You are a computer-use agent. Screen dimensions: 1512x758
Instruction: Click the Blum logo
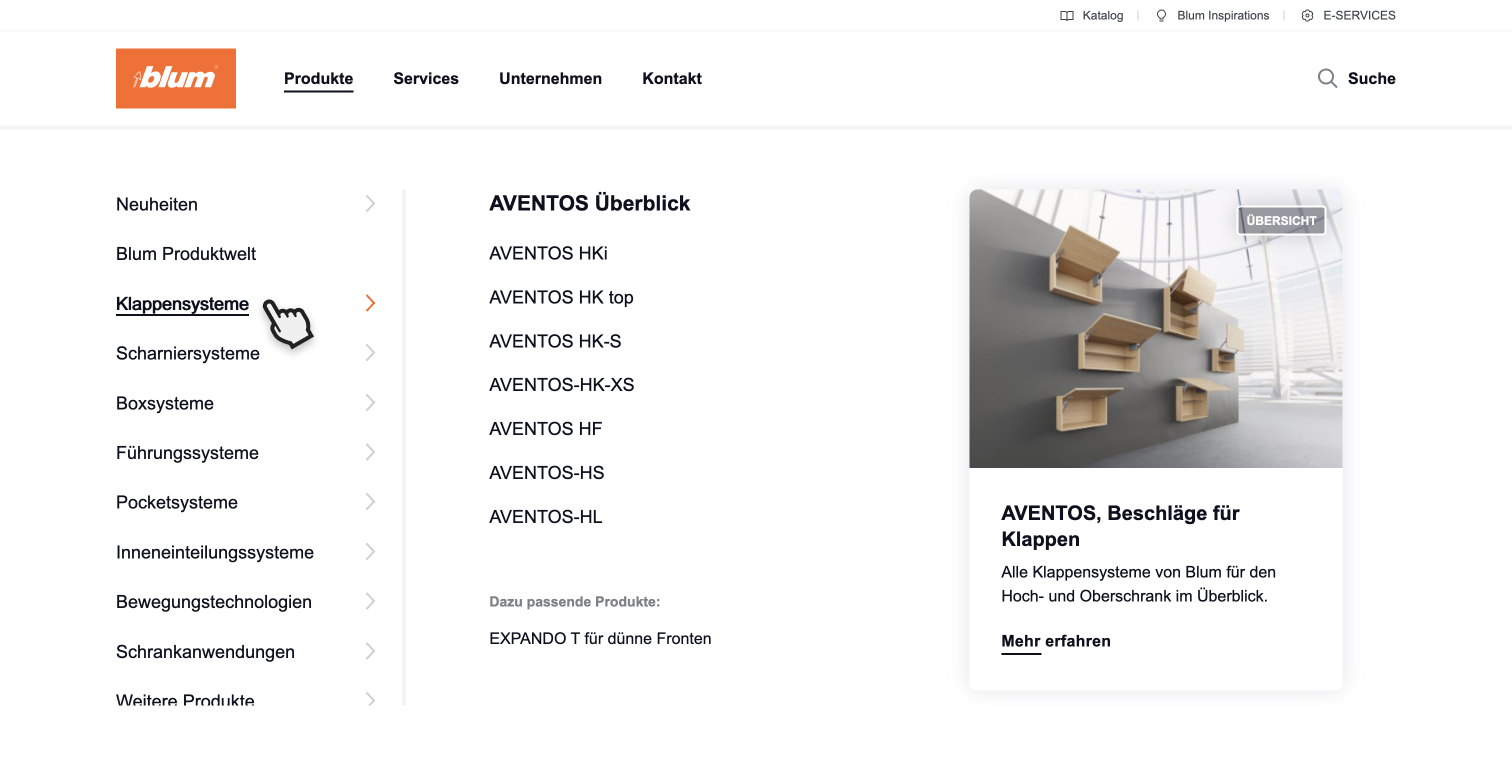point(176,78)
